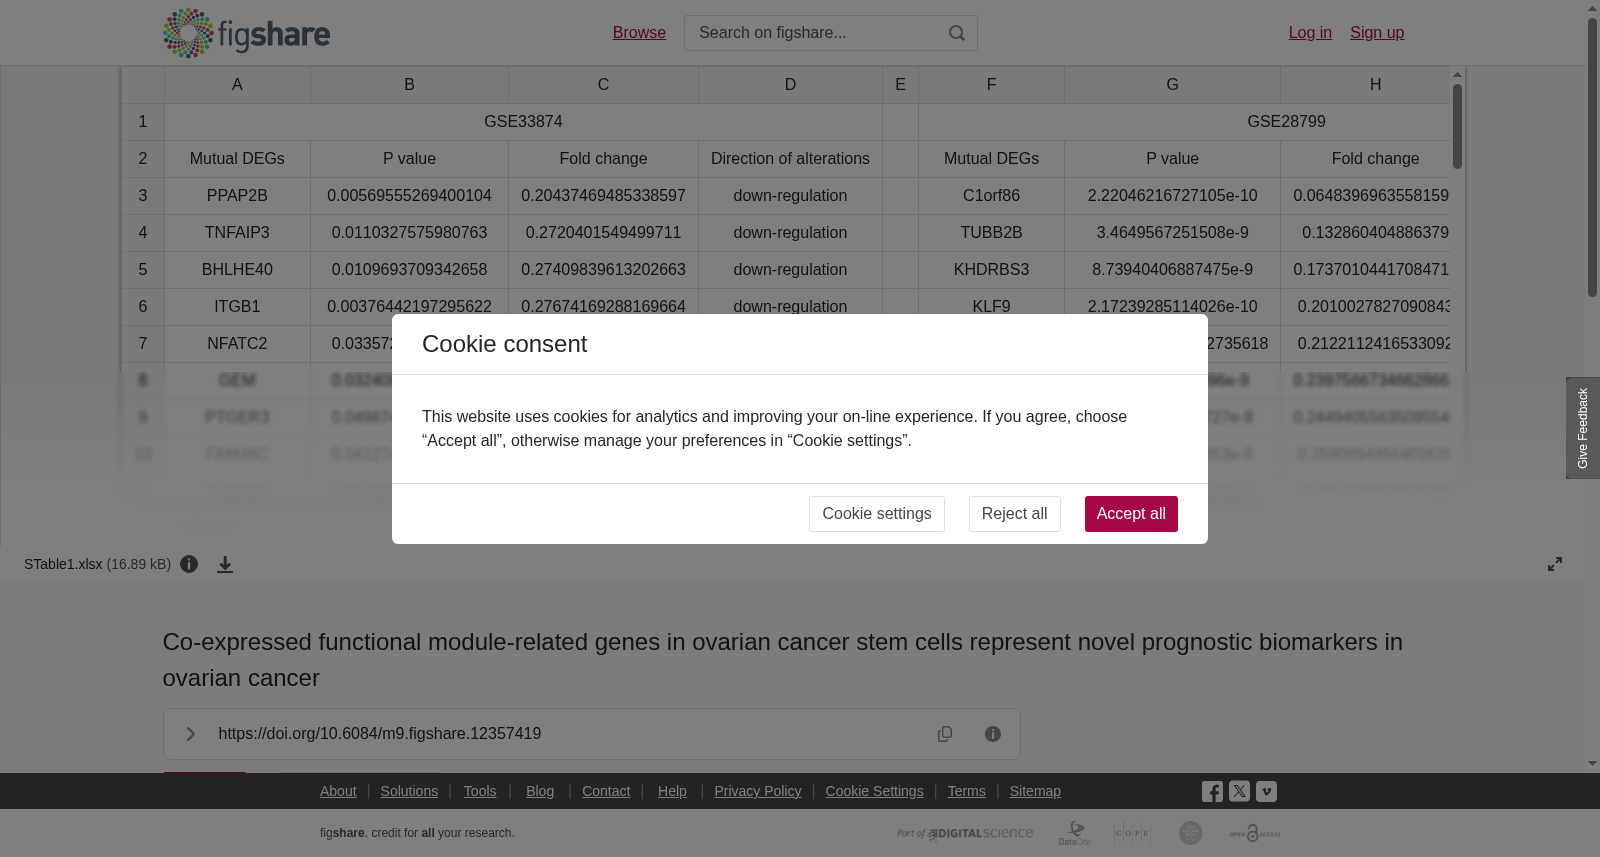Select row 3 header in spreadsheet
This screenshot has height=857, width=1600.
[x=143, y=196]
